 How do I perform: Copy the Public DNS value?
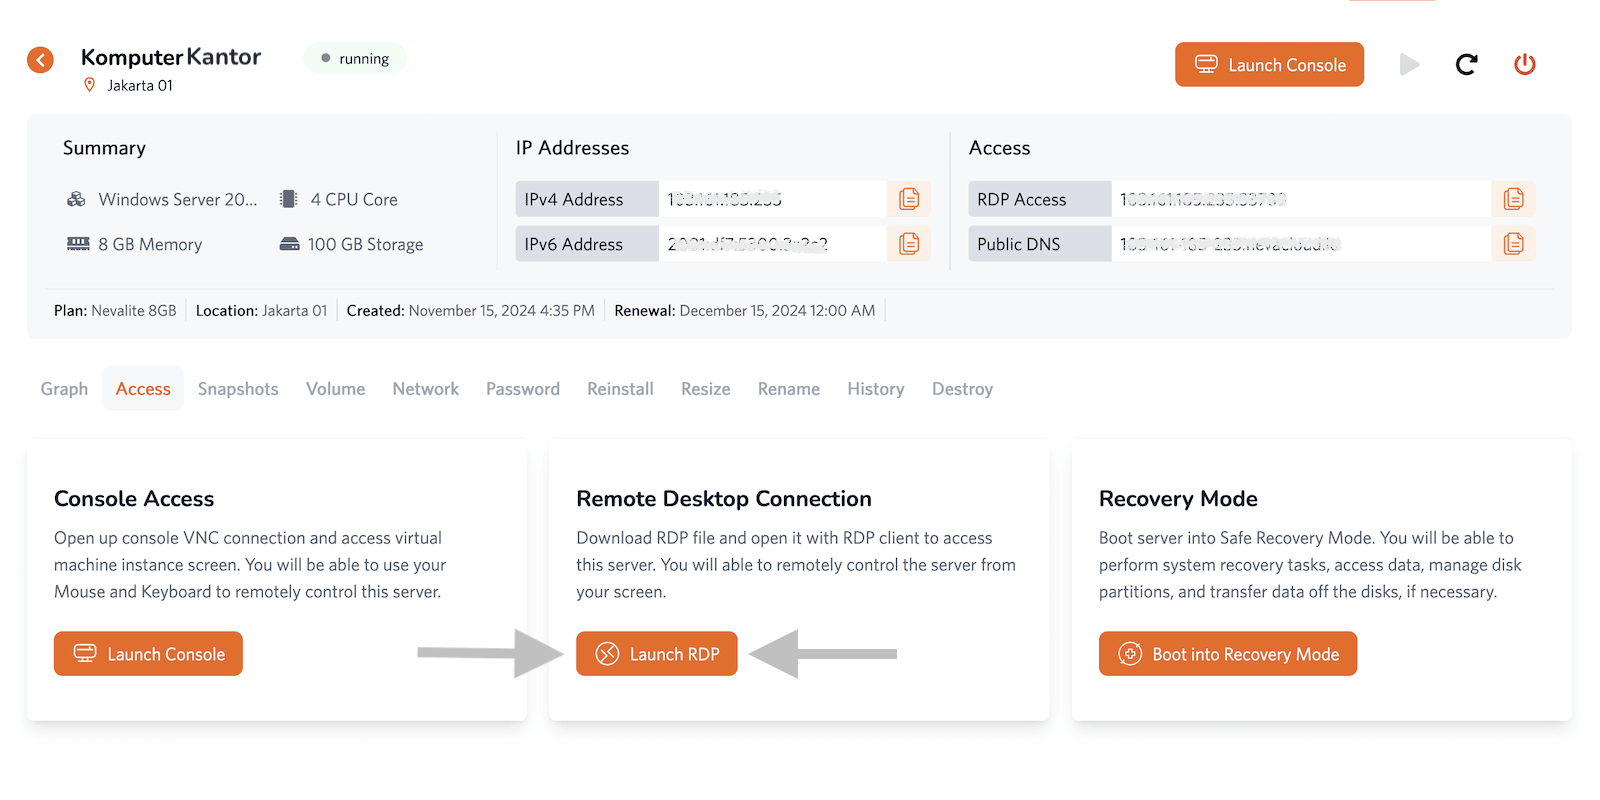[1513, 244]
